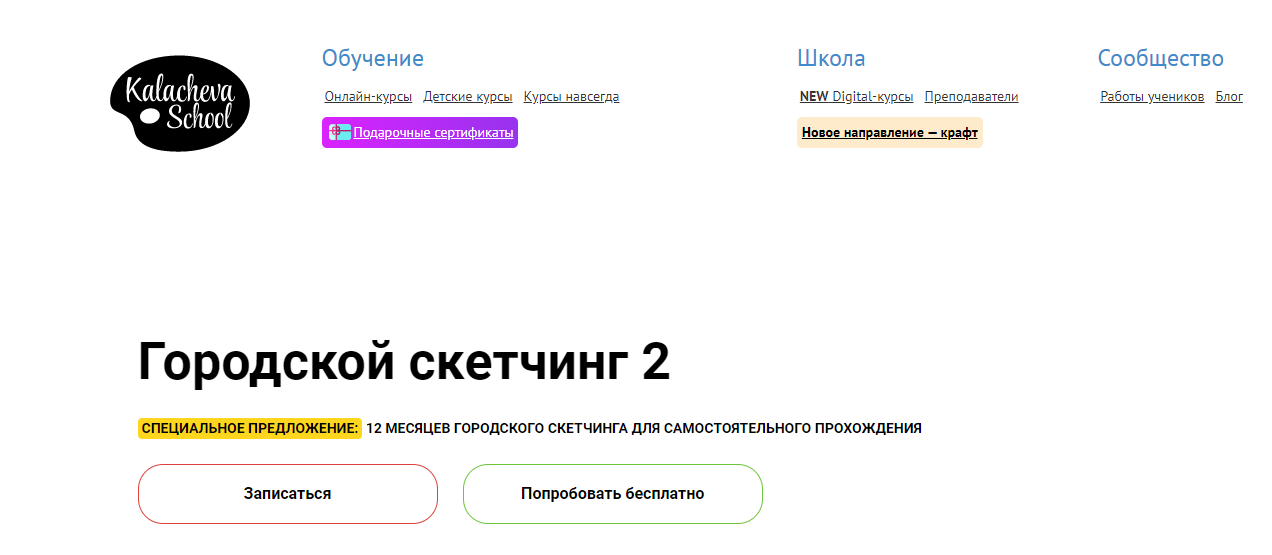Viewport: 1272px width, 555px height.
Task: Click the gift icon beside Подарочные сертификаты
Action: pyautogui.click(x=340, y=132)
